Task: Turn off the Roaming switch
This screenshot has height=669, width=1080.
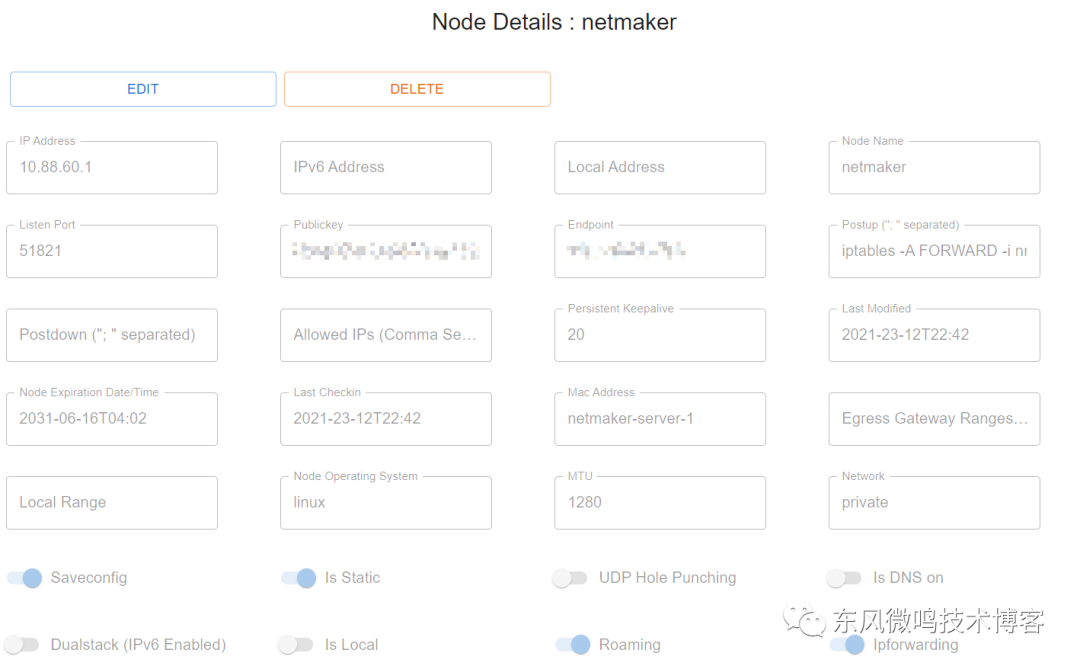Action: (x=573, y=644)
